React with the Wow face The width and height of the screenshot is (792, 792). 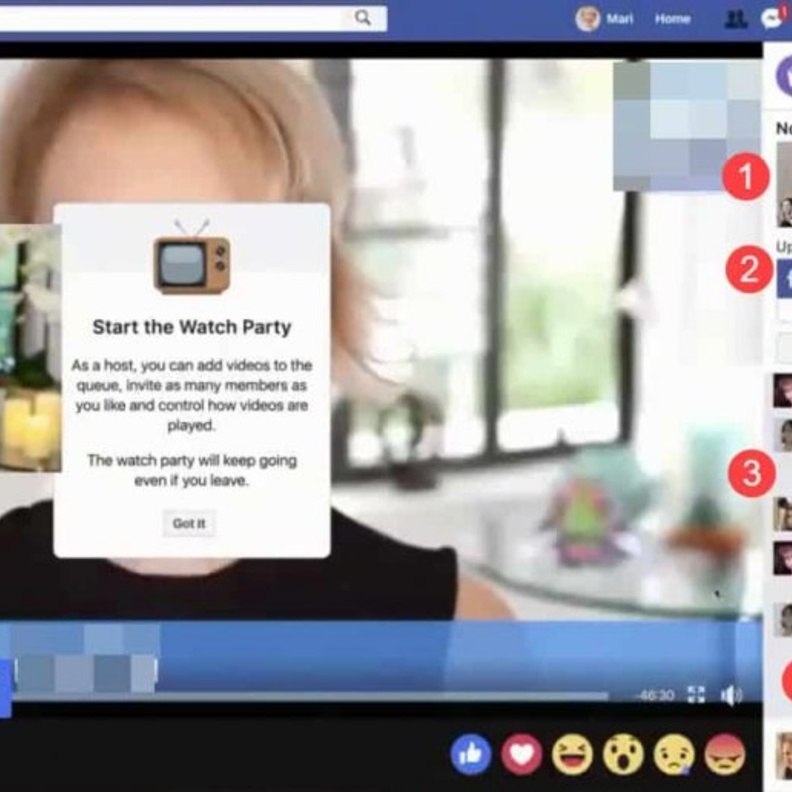623,755
